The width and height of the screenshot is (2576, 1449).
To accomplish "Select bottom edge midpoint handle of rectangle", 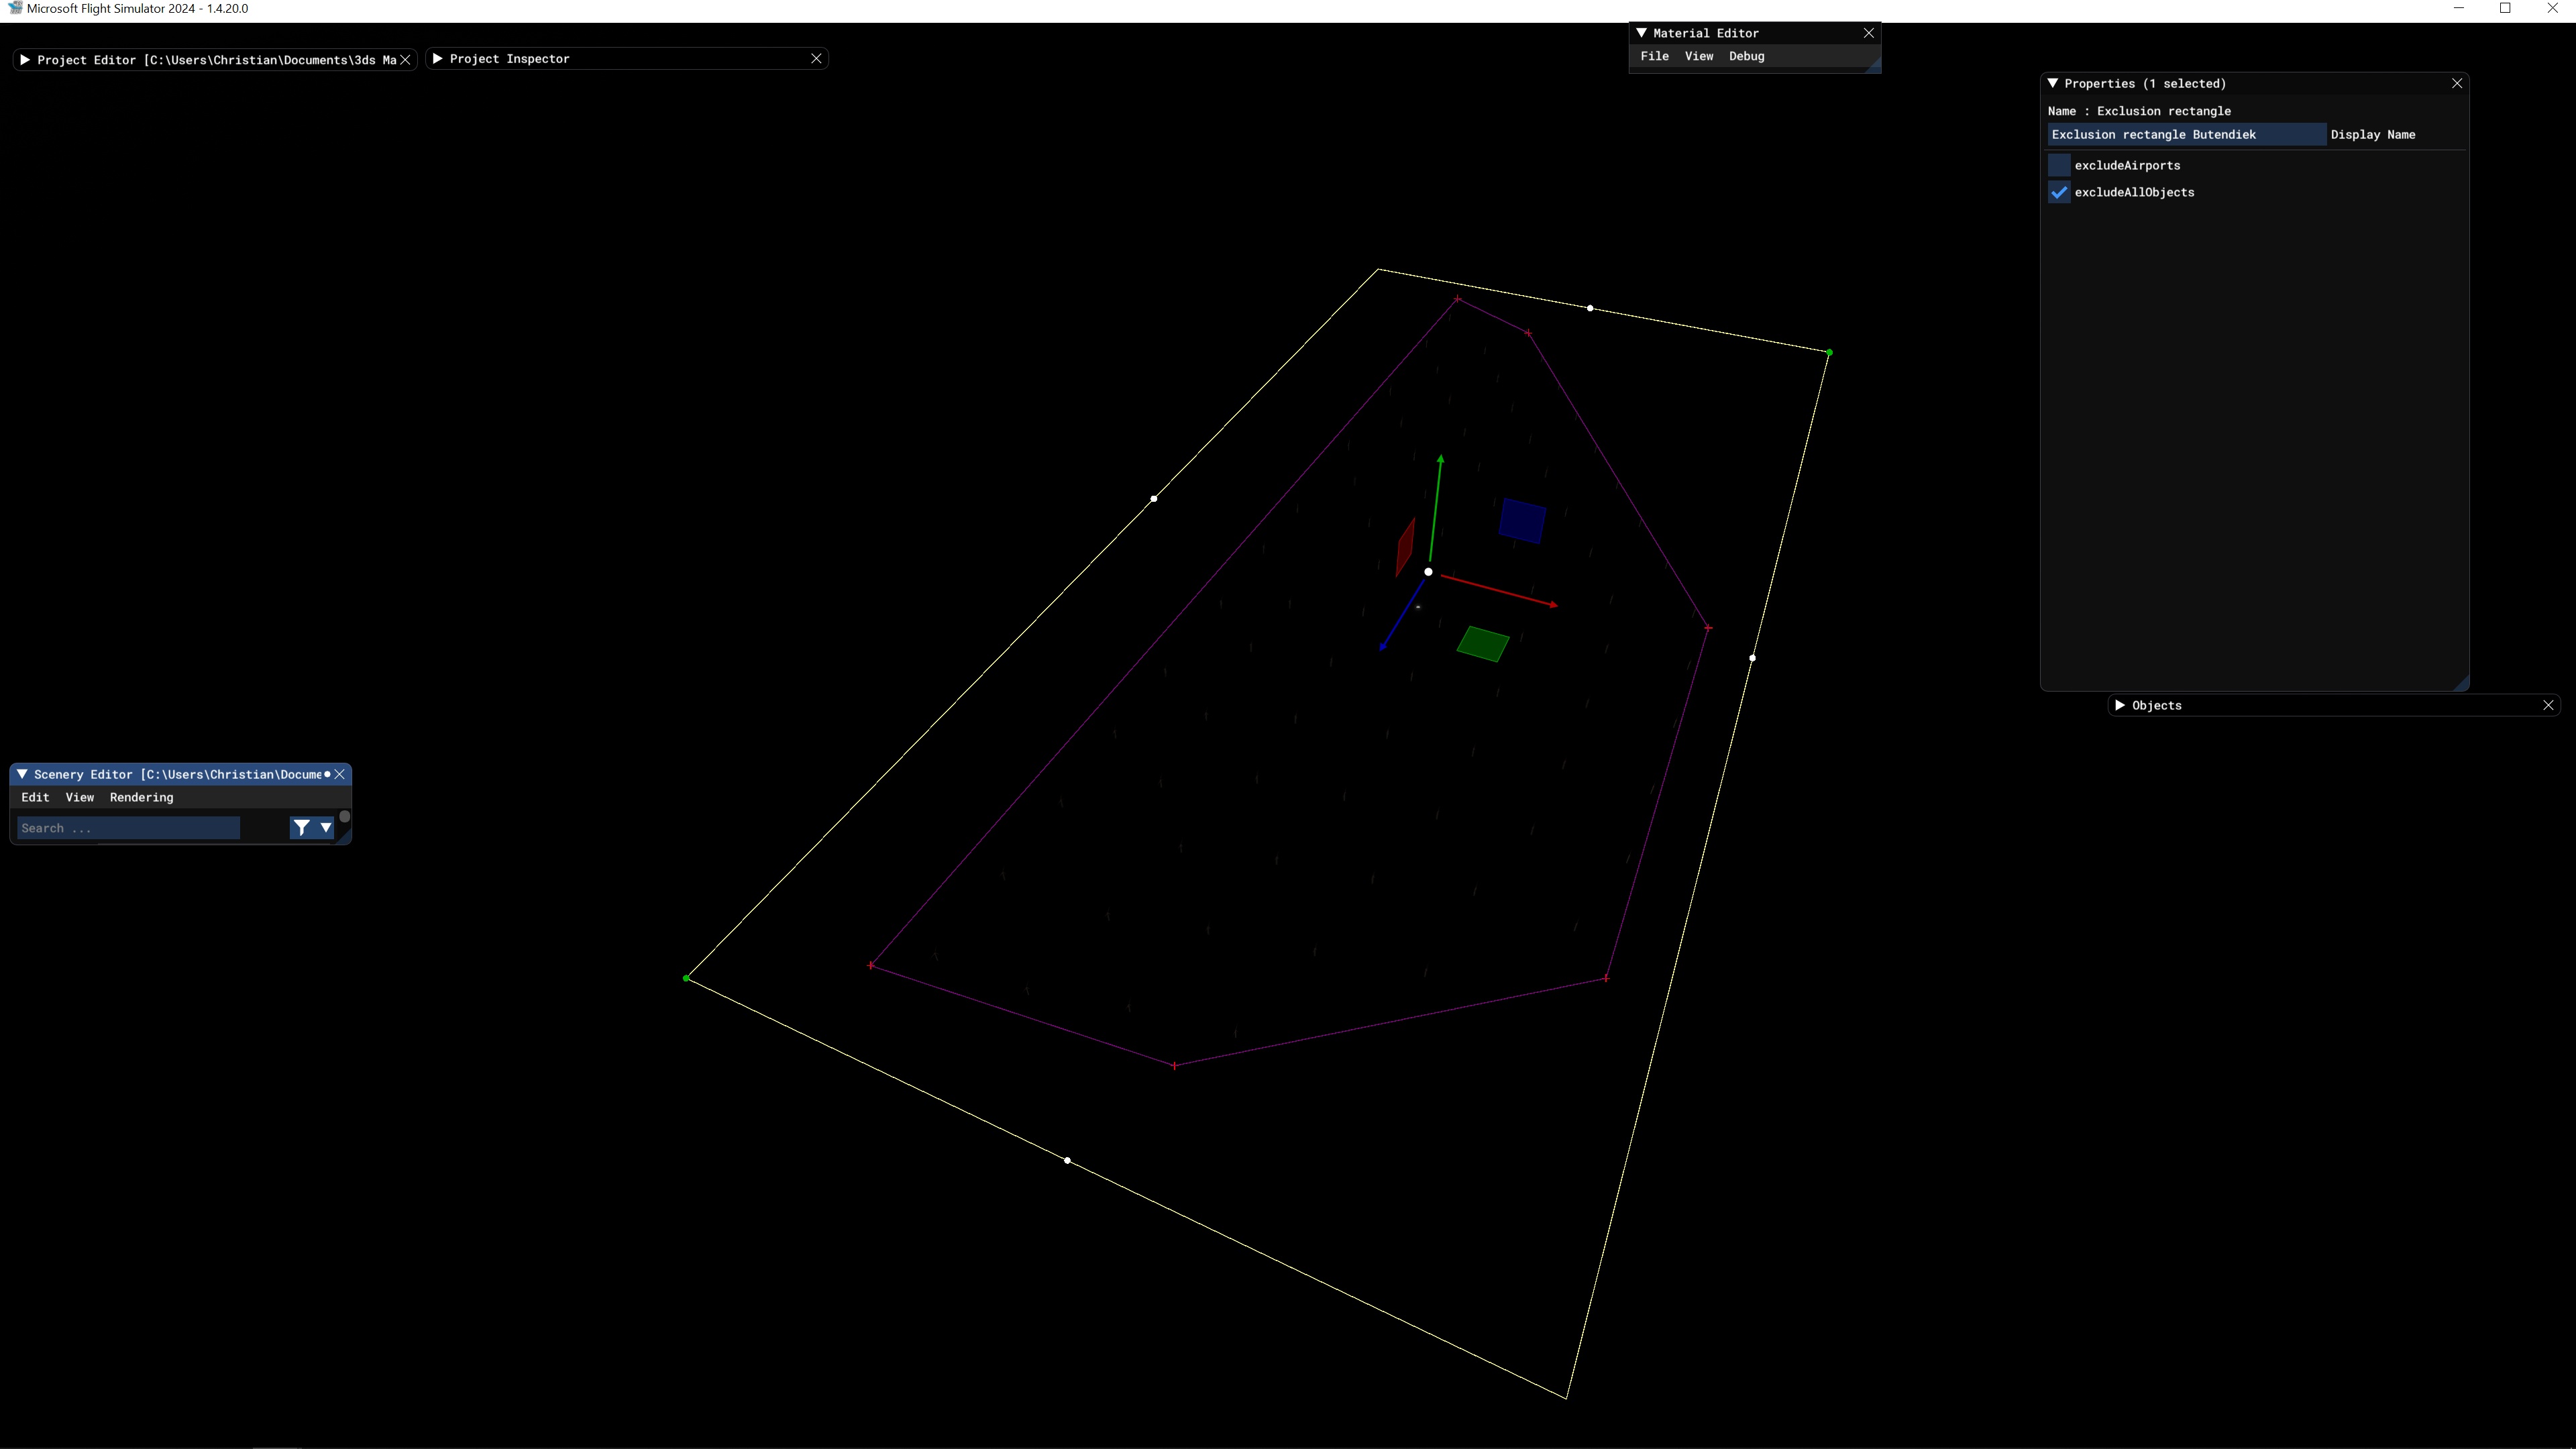I will point(1068,1161).
